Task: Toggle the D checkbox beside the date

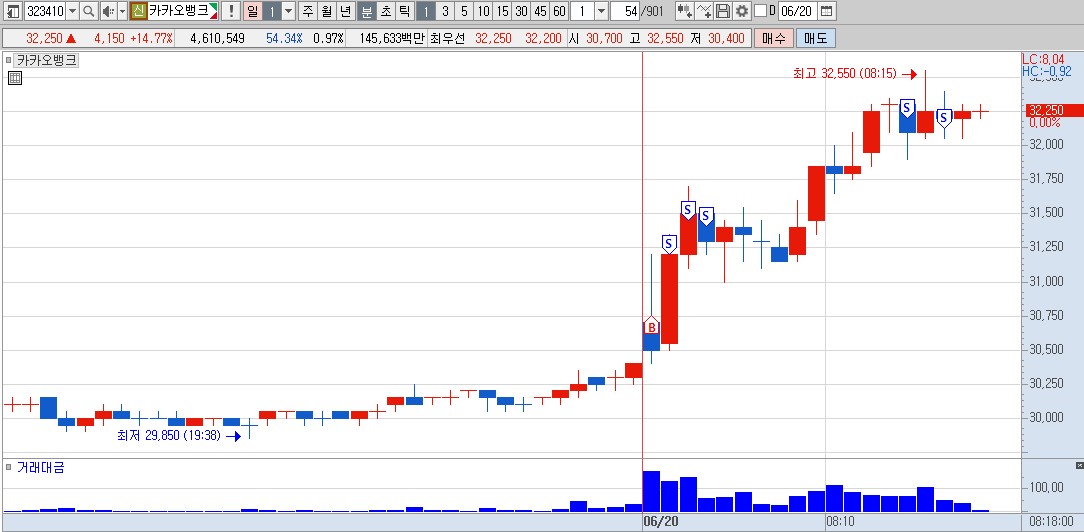Action: click(x=760, y=11)
